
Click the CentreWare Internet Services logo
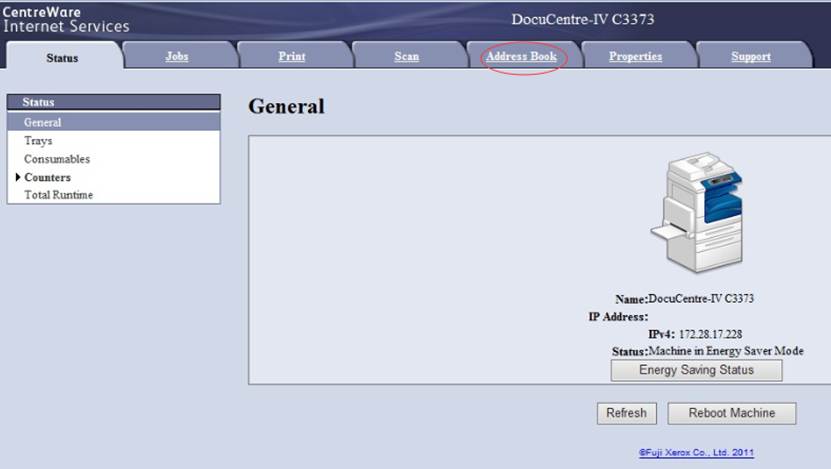pyautogui.click(x=66, y=19)
